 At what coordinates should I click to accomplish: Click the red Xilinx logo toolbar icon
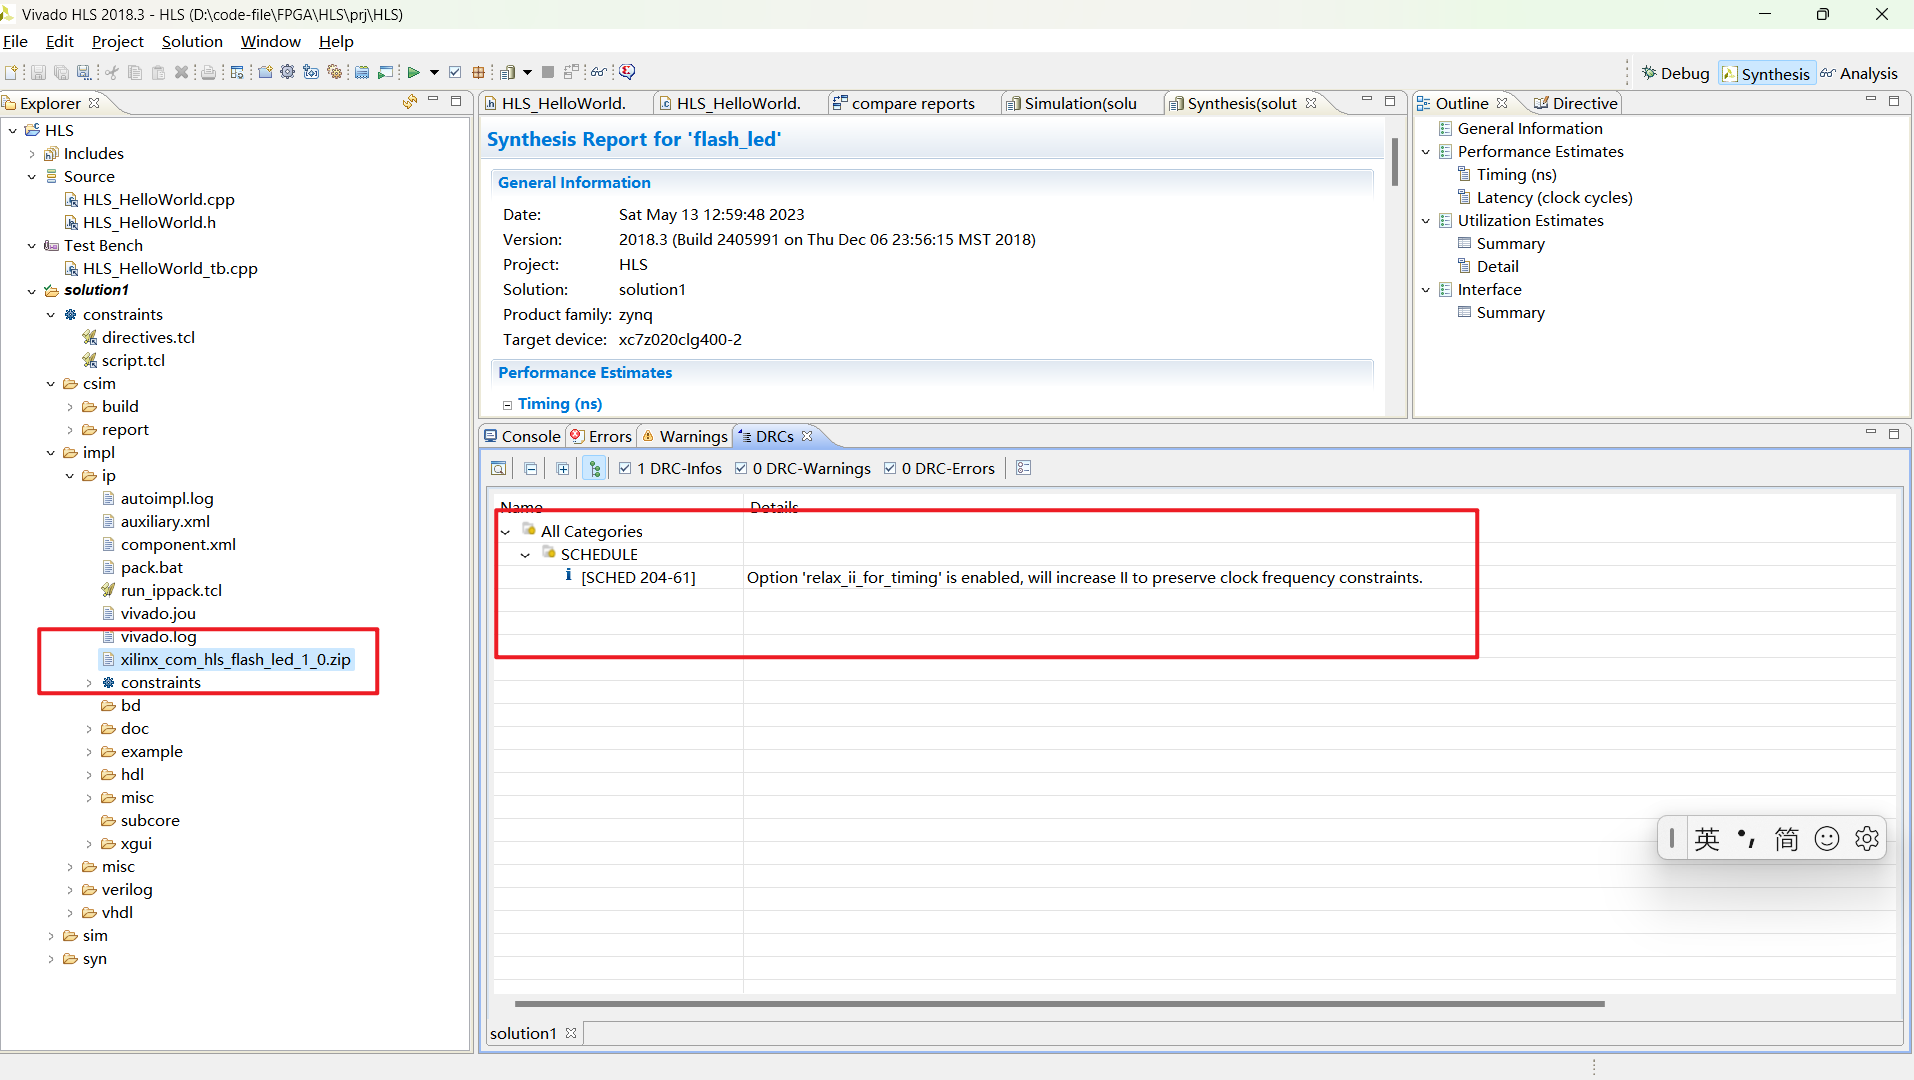[x=627, y=72]
